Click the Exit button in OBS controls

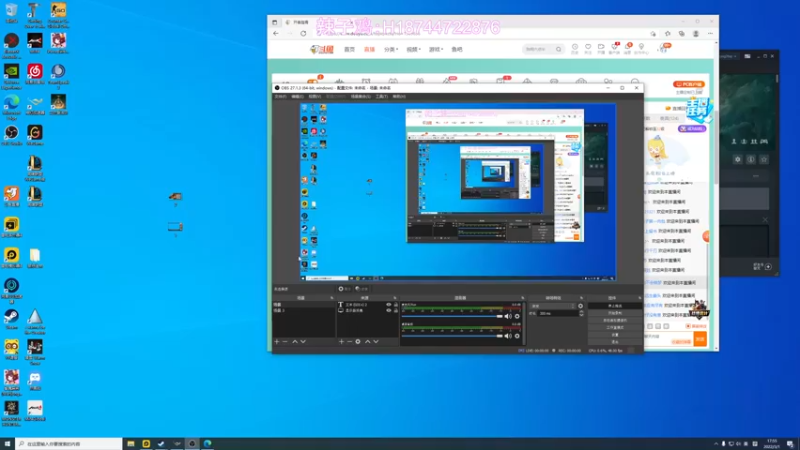tap(615, 342)
